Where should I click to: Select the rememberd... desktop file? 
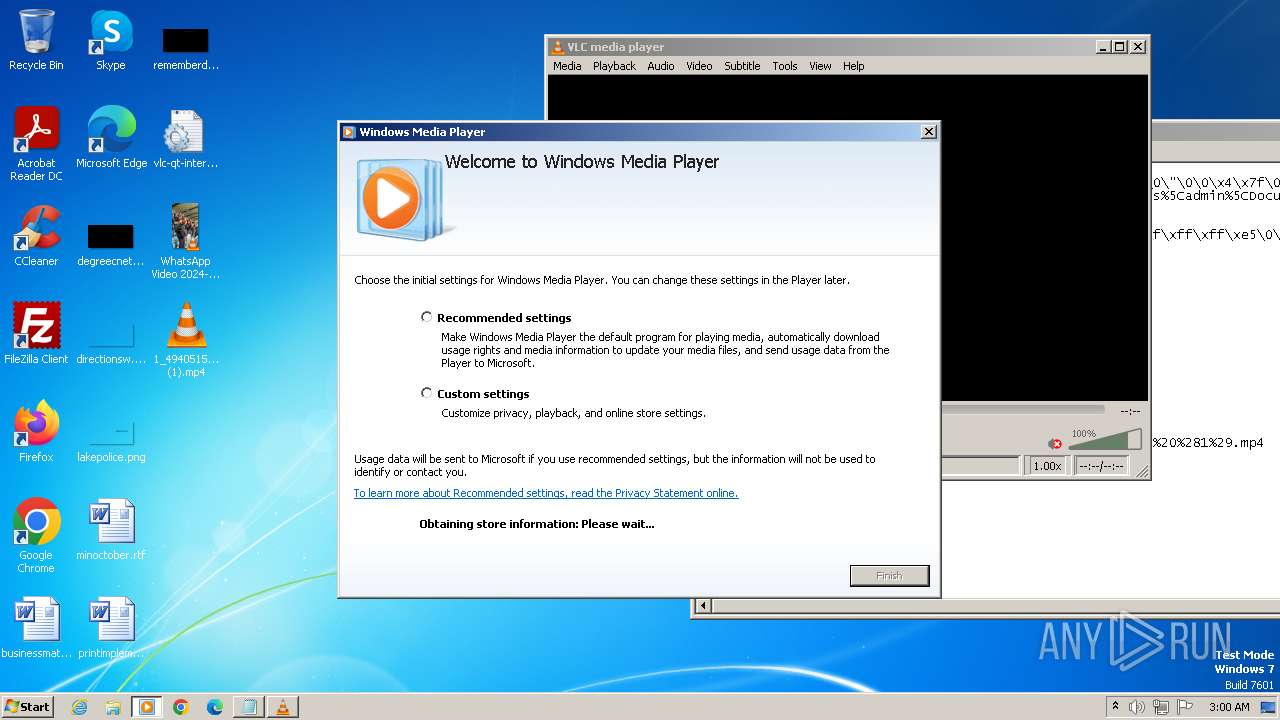185,48
